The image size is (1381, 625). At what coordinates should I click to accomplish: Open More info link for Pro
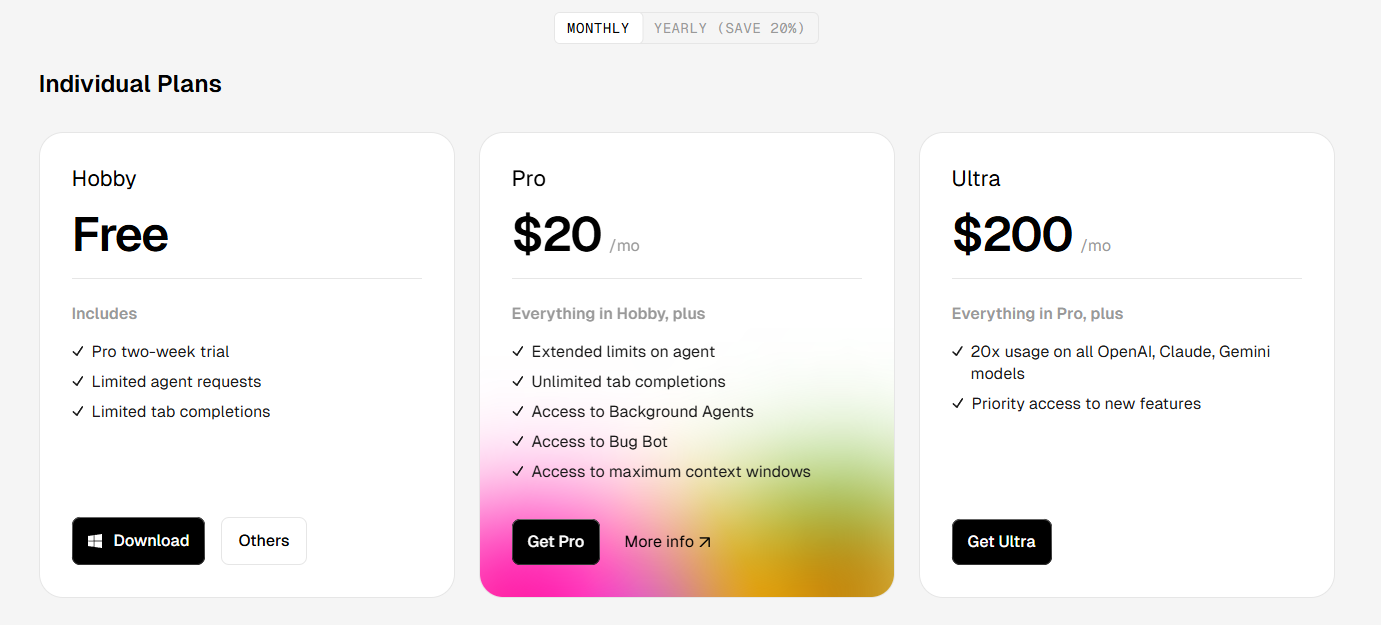point(668,542)
